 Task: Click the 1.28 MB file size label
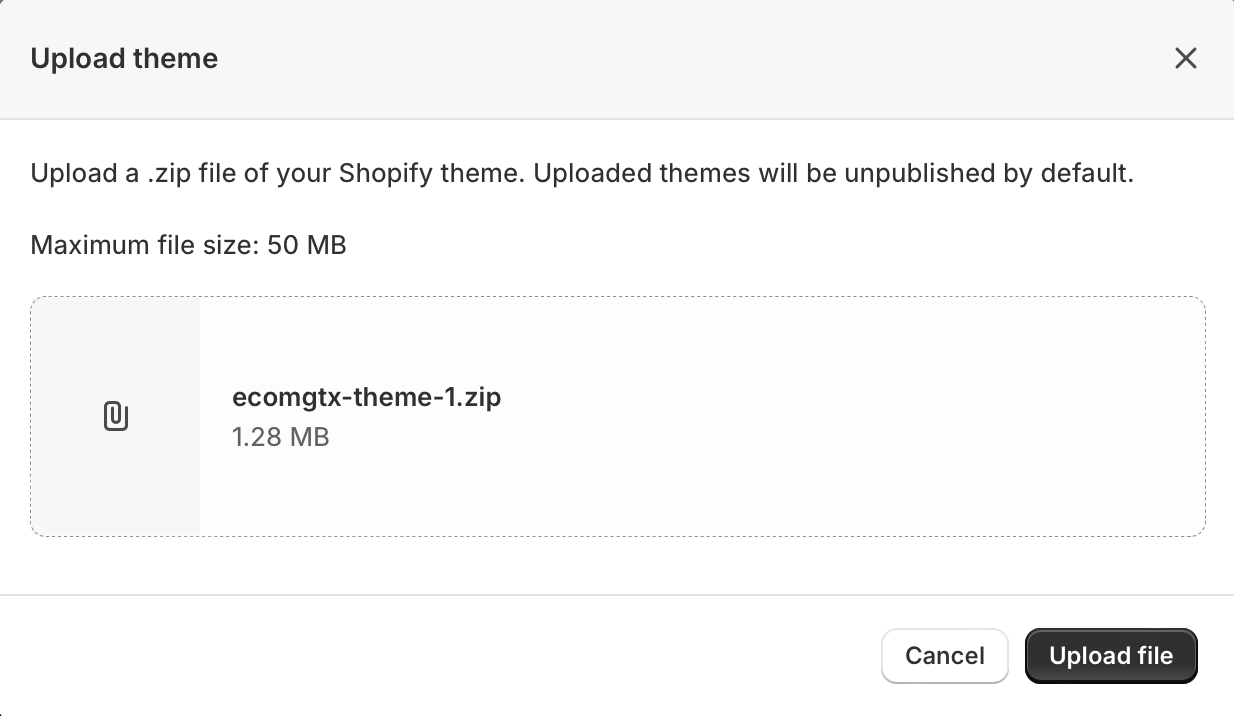pyautogui.click(x=281, y=437)
